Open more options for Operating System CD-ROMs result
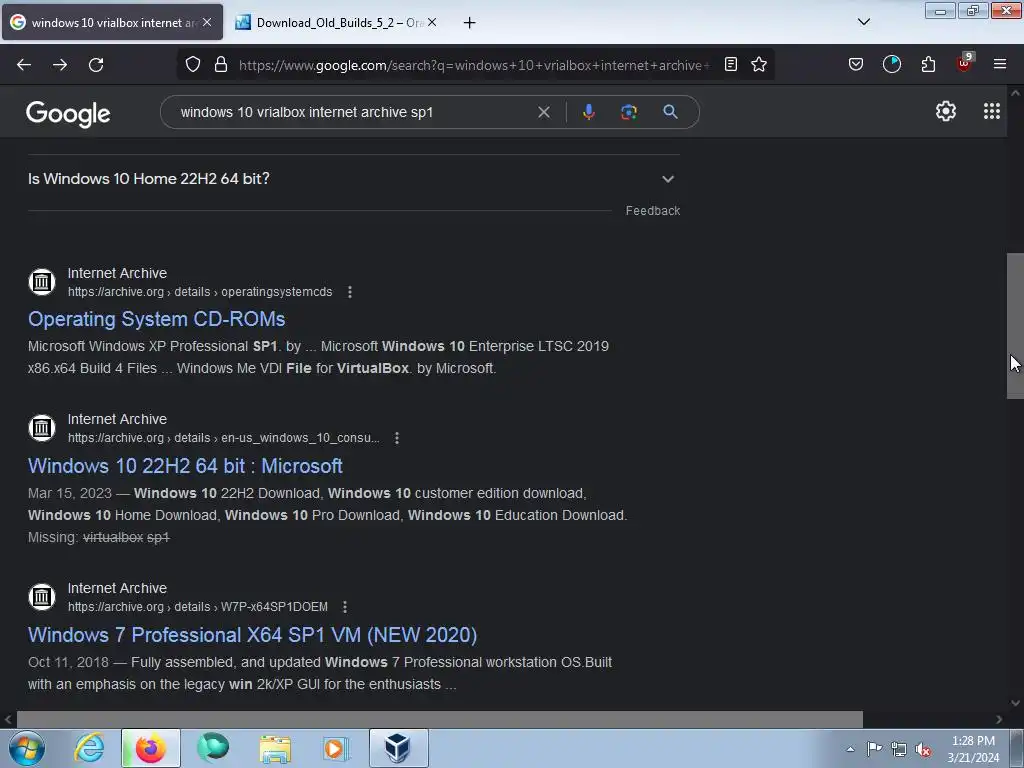Image resolution: width=1024 pixels, height=768 pixels. tap(350, 292)
